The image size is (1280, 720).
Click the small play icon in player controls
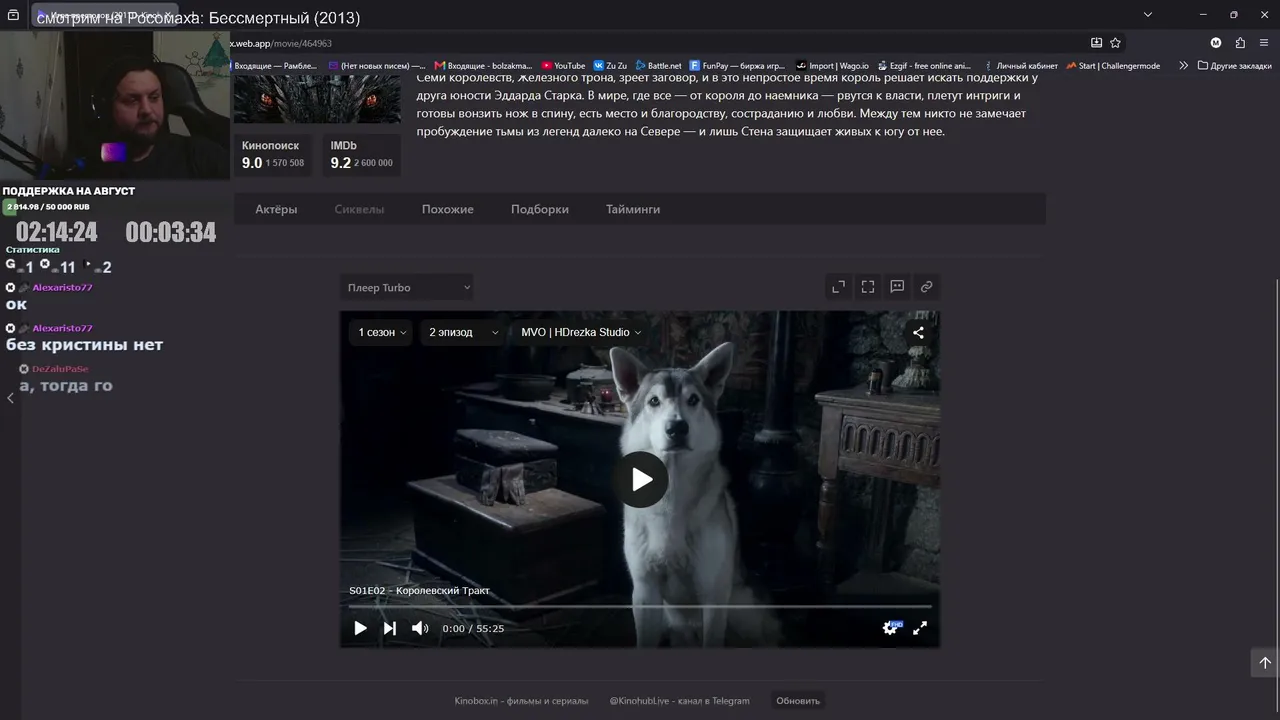pyautogui.click(x=360, y=628)
